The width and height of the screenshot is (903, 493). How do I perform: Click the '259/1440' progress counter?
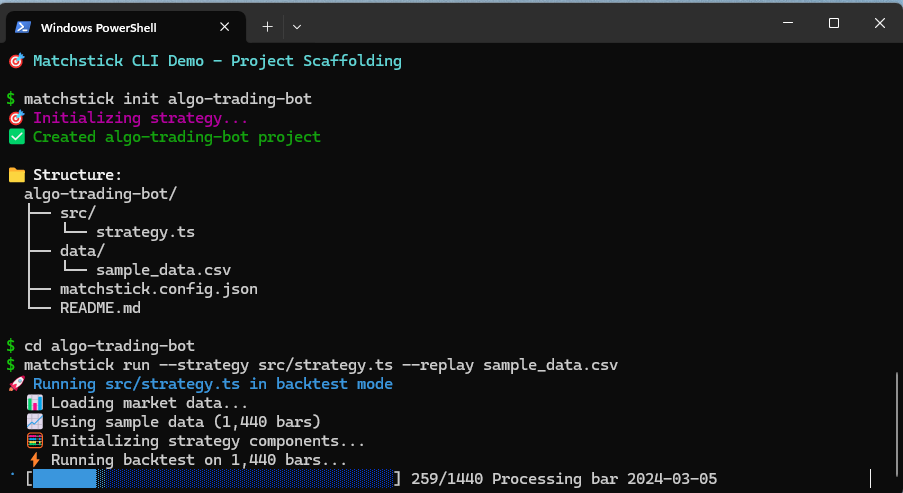pyautogui.click(x=447, y=479)
